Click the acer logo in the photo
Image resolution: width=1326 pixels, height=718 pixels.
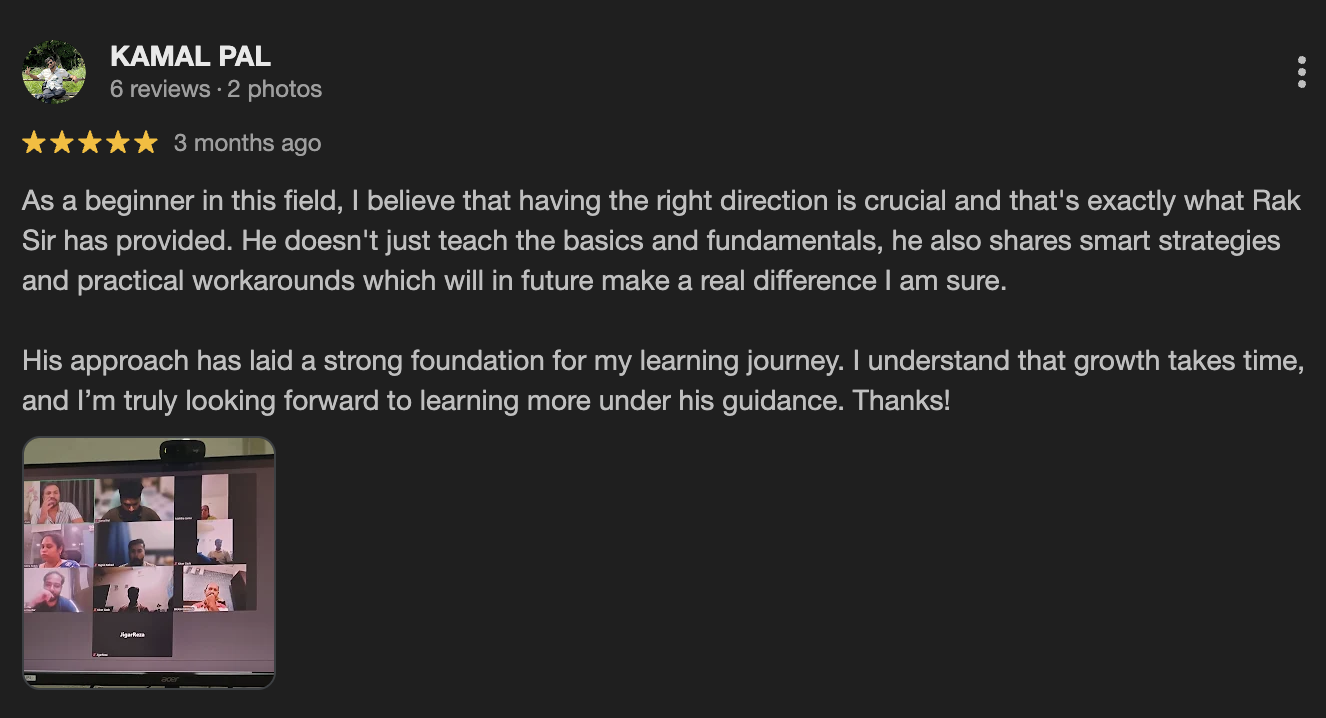(170, 680)
